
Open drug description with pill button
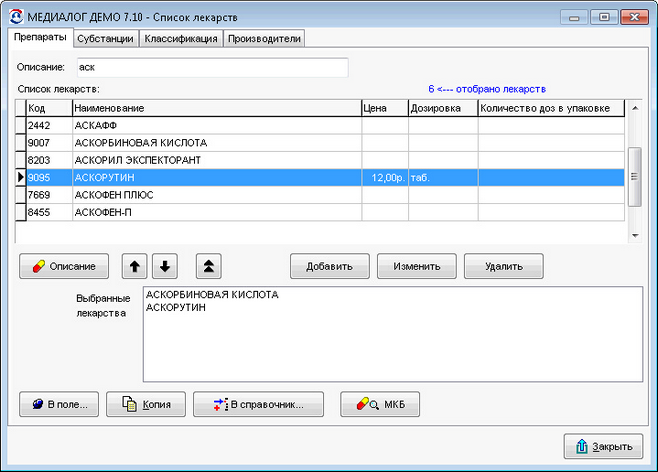point(65,266)
